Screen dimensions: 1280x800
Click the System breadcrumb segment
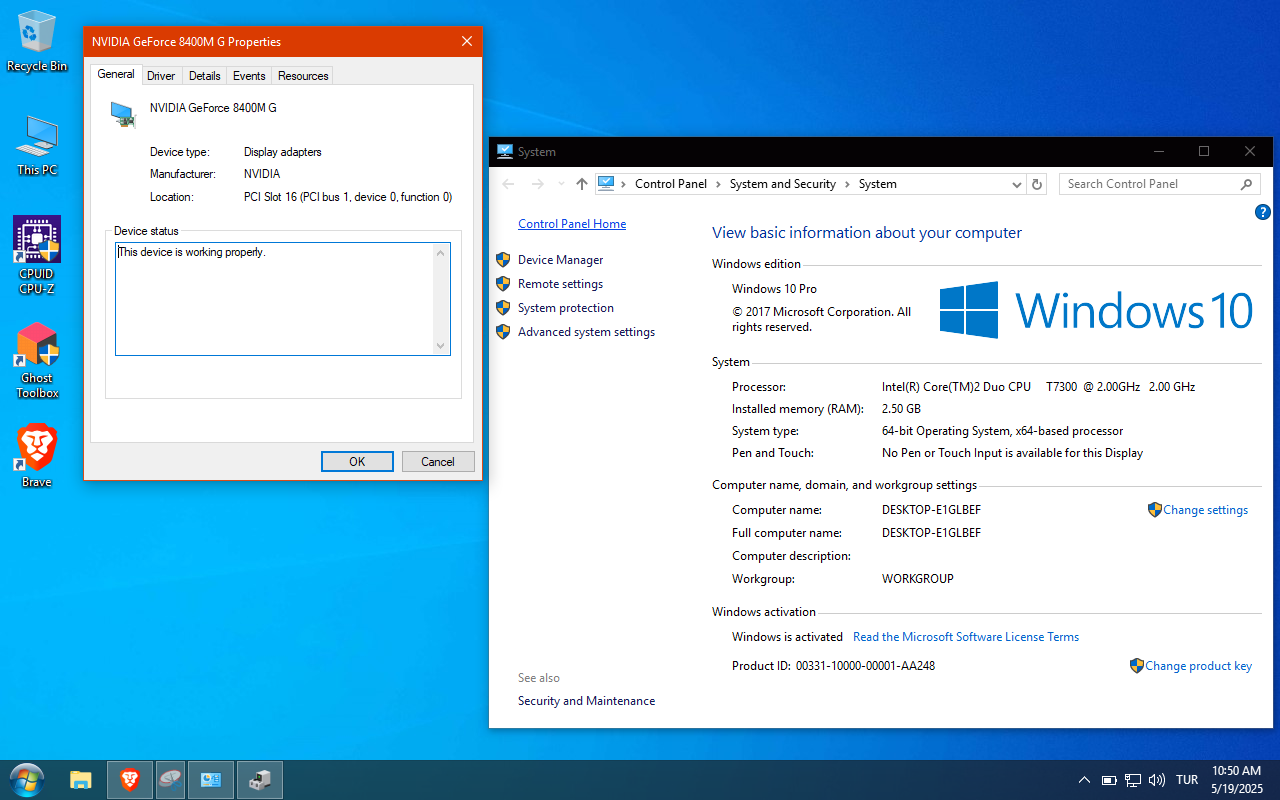click(878, 184)
